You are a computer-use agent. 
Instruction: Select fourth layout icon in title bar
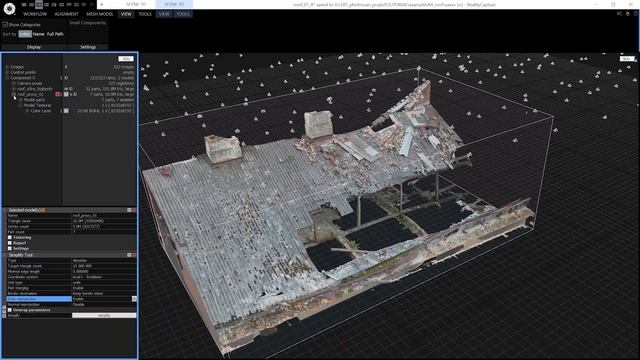pos(46,4)
